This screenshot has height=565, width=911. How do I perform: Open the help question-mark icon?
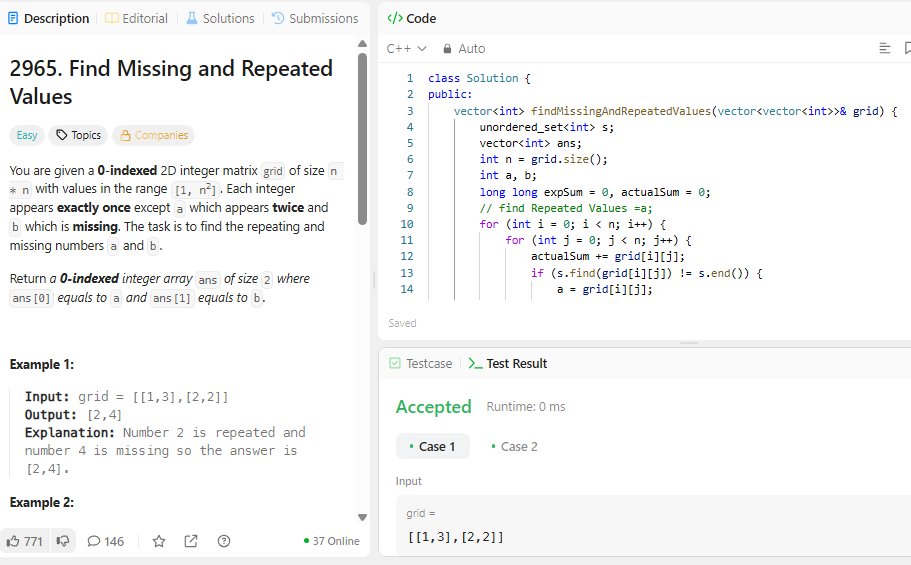pyautogui.click(x=224, y=541)
